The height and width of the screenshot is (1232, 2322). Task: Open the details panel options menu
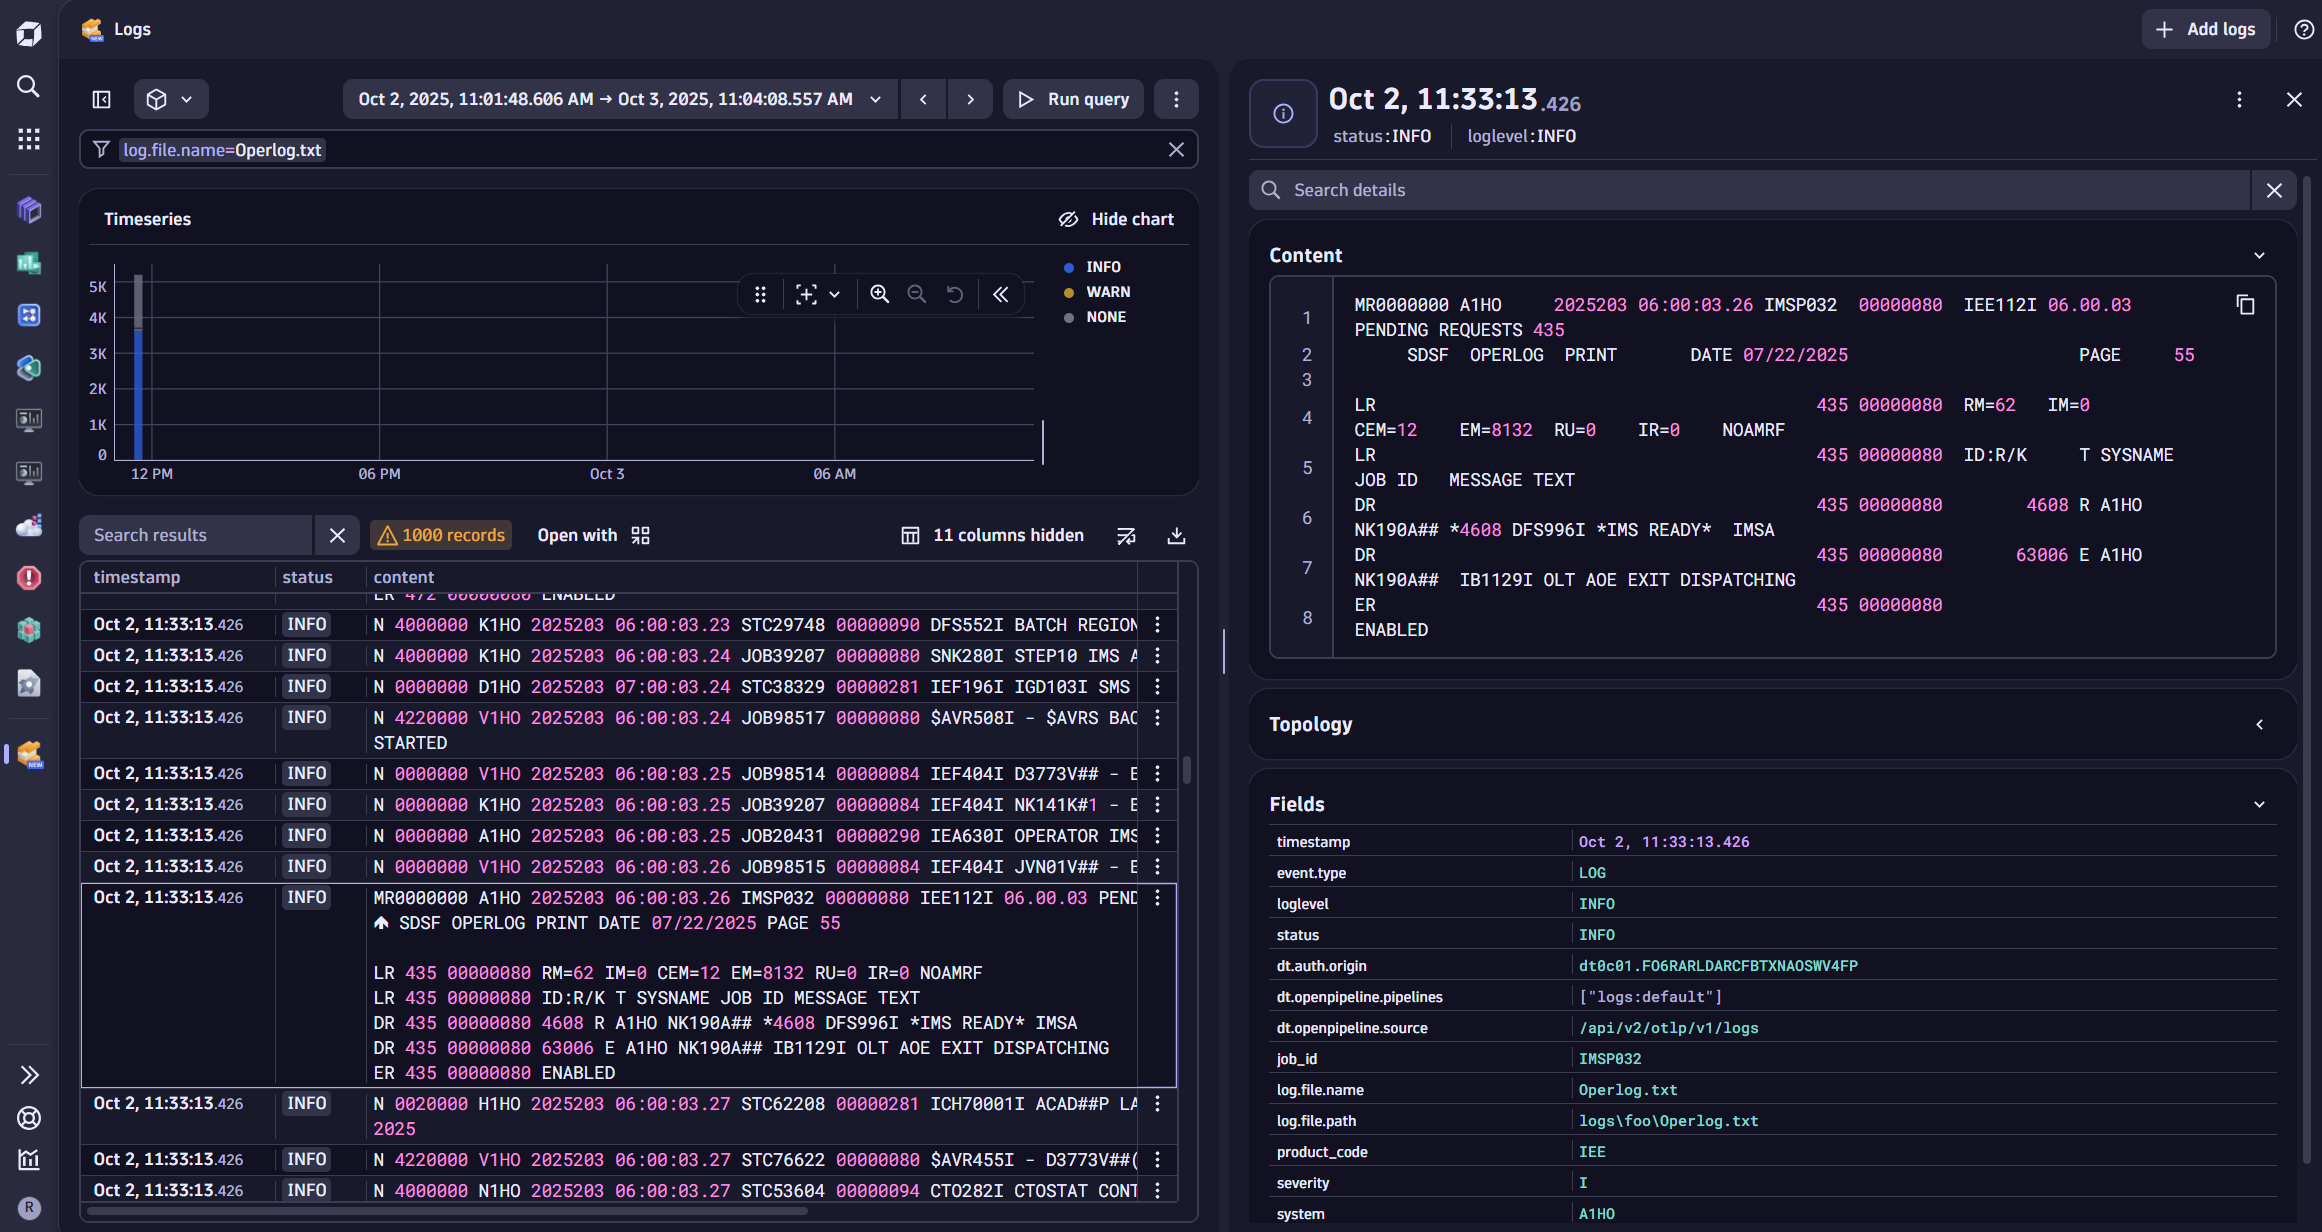click(x=2239, y=100)
